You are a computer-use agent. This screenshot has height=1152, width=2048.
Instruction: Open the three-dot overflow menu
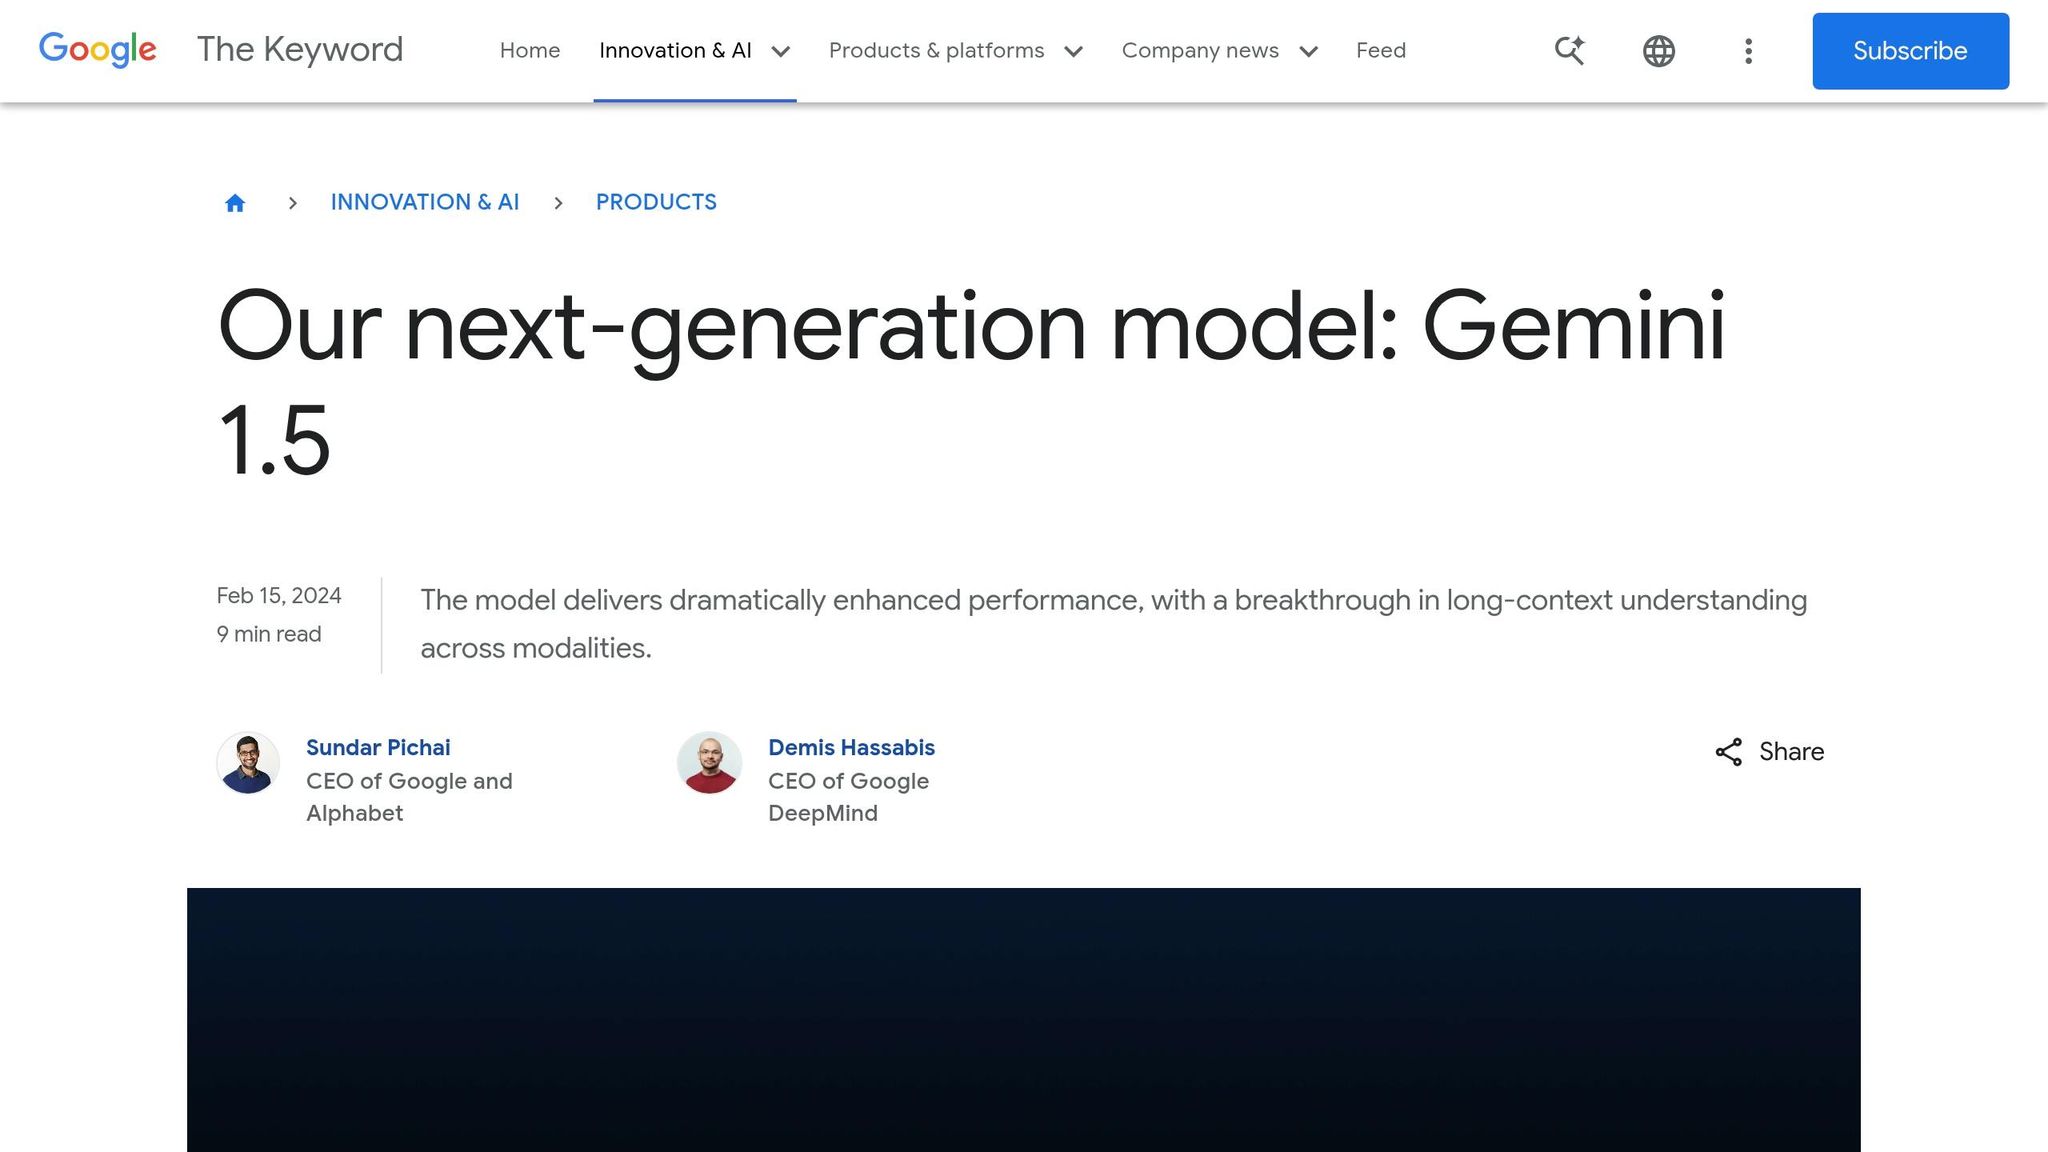[x=1748, y=50]
